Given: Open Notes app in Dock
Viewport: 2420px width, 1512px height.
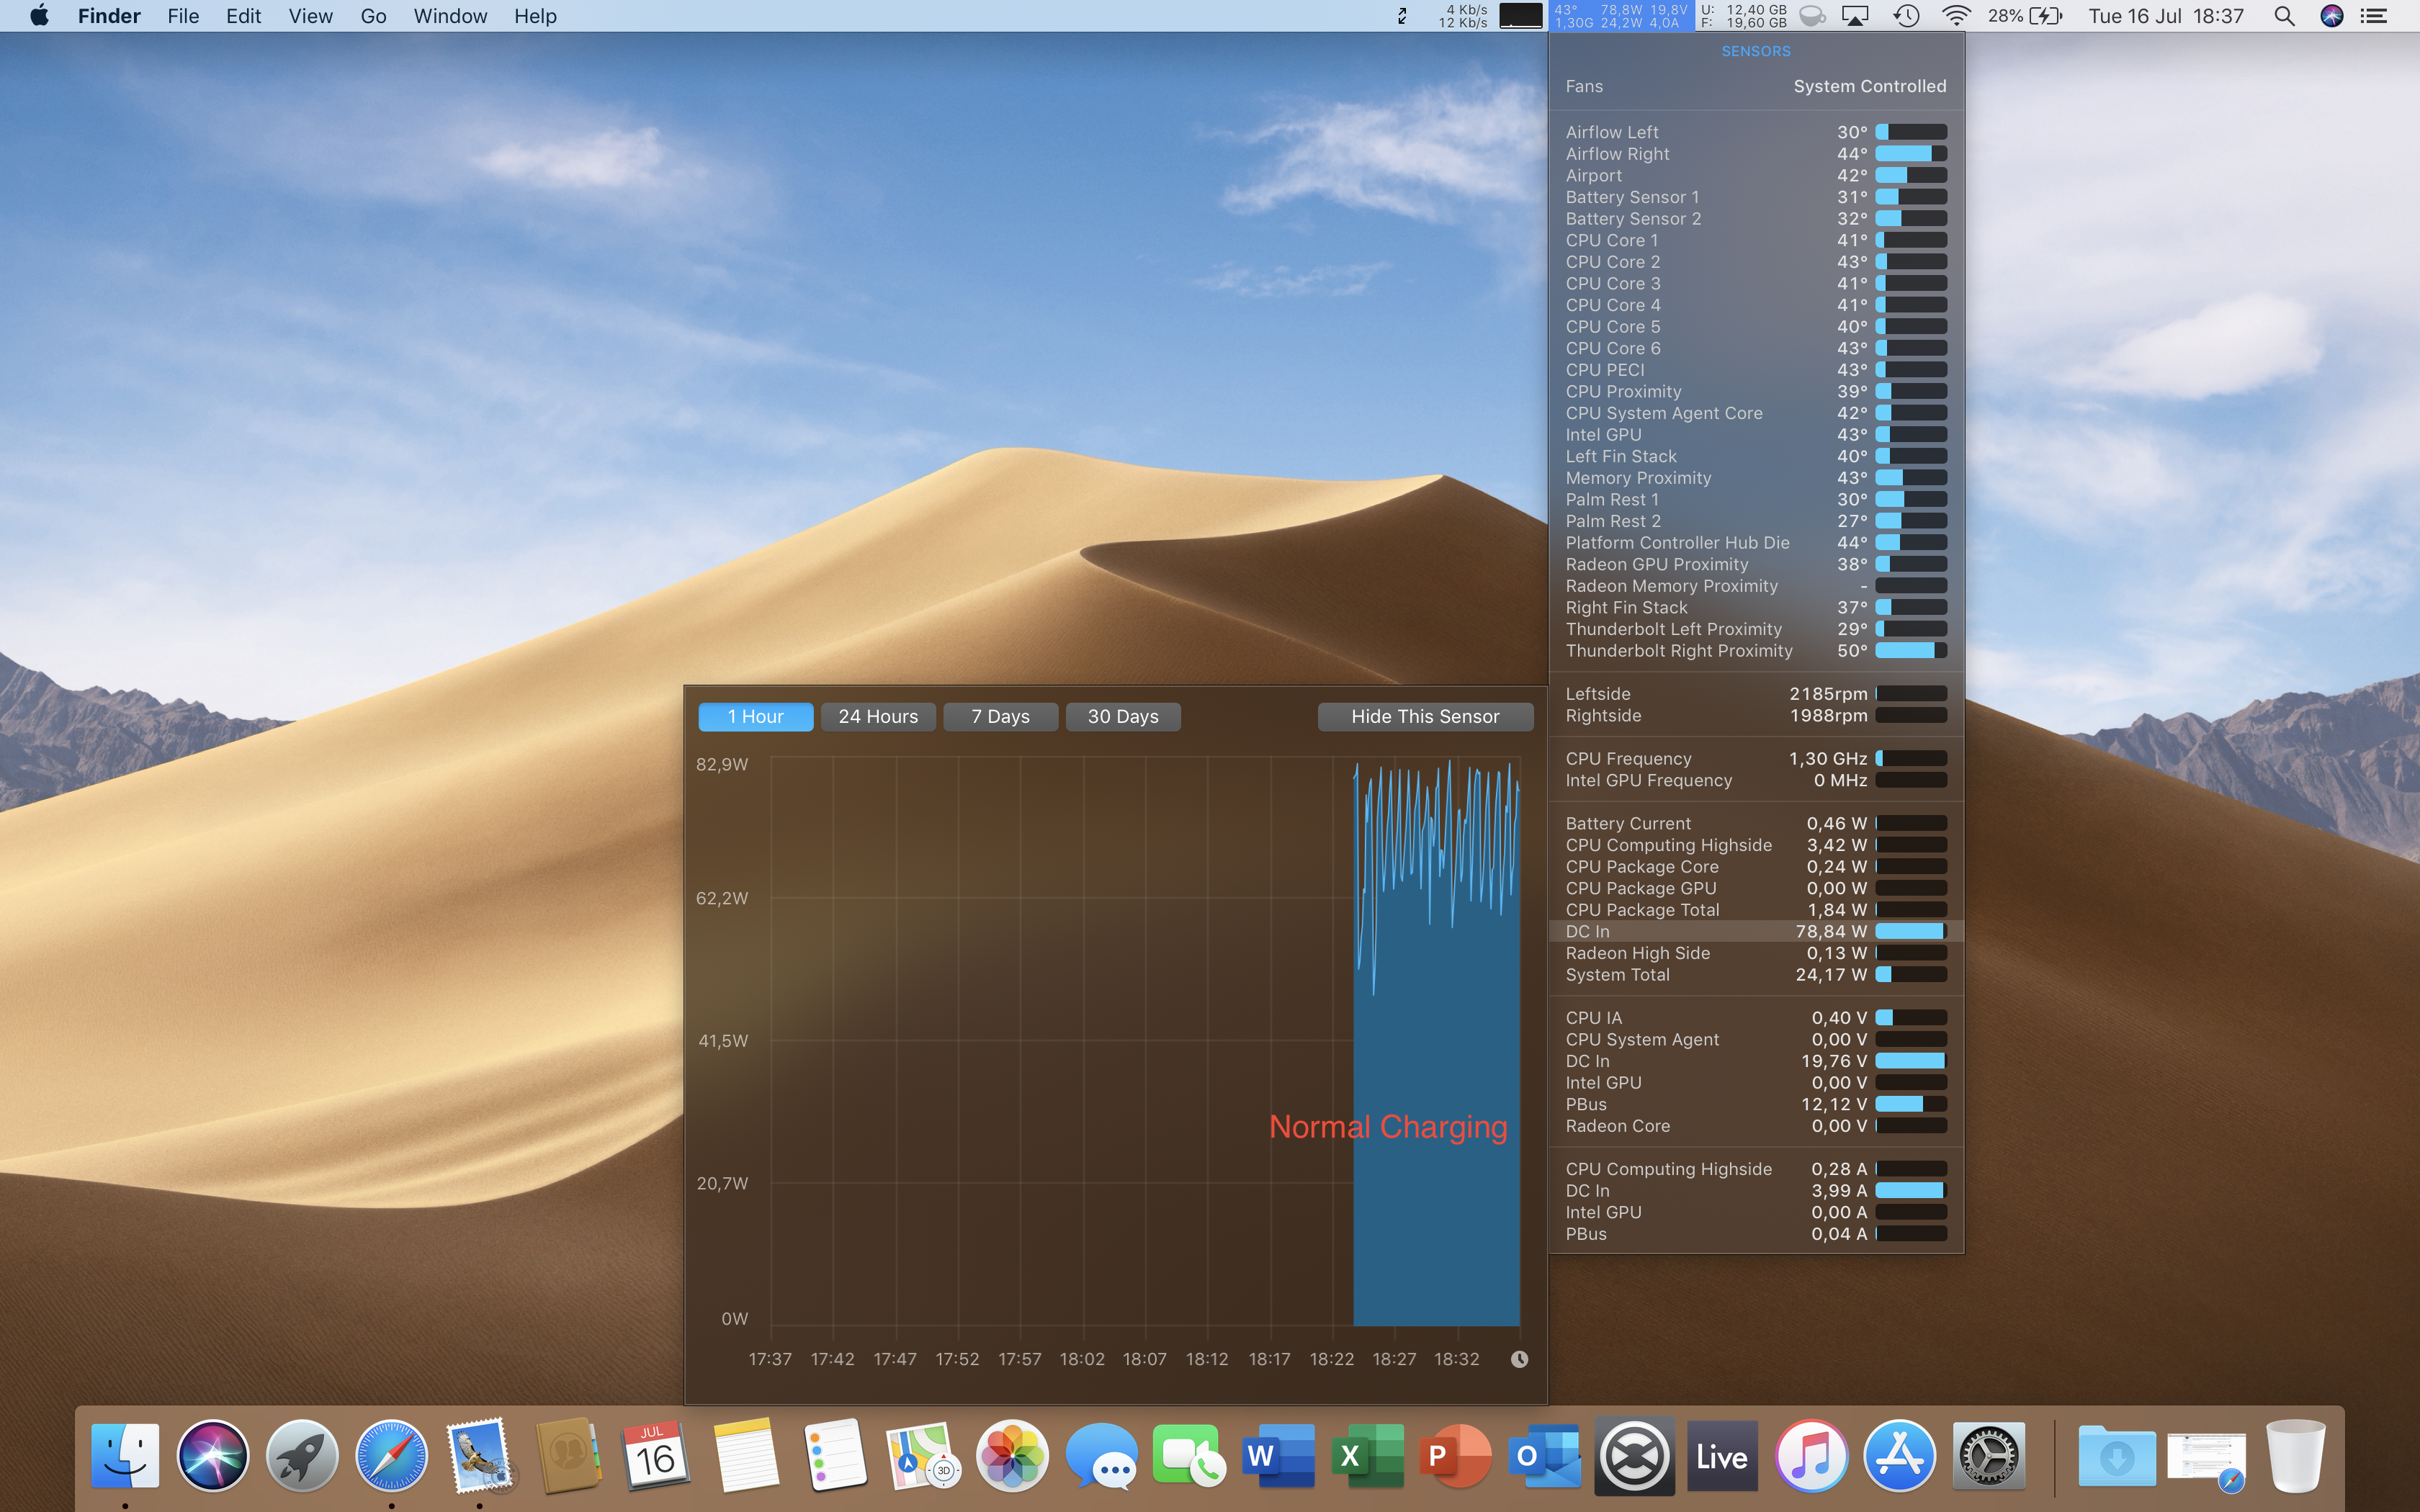Looking at the screenshot, I should (x=746, y=1455).
